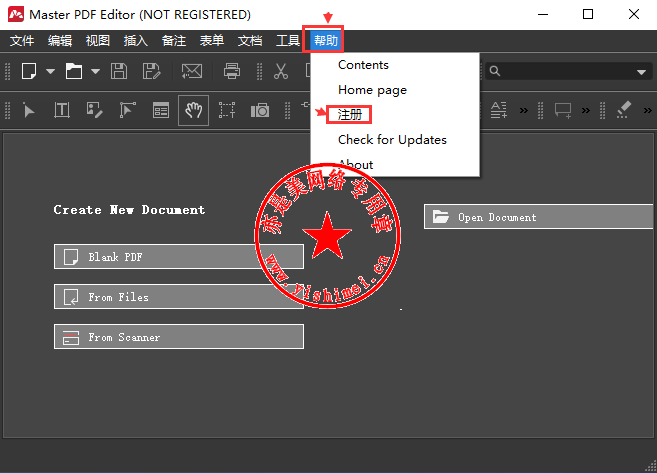
Task: Open the 文件 menu
Action: [x=22, y=41]
